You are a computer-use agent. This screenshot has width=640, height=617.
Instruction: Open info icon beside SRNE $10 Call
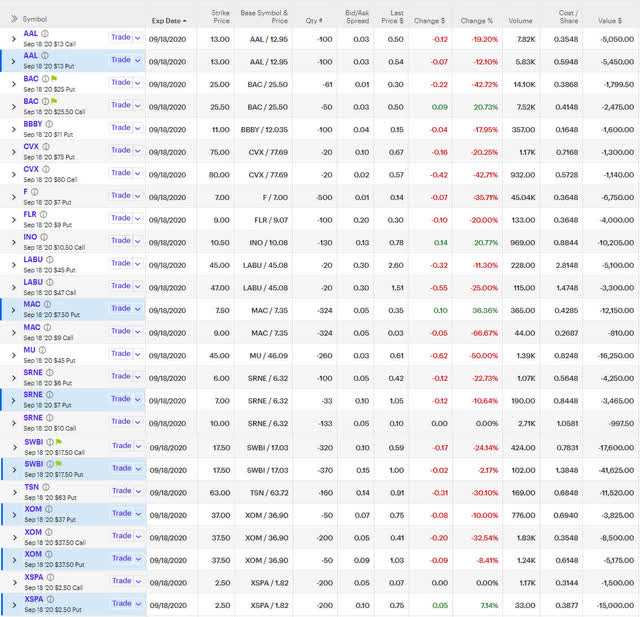coord(50,418)
